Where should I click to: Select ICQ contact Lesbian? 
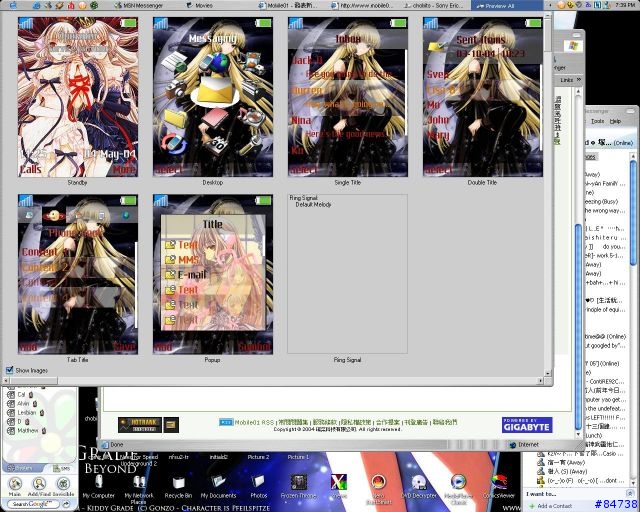click(x=26, y=412)
